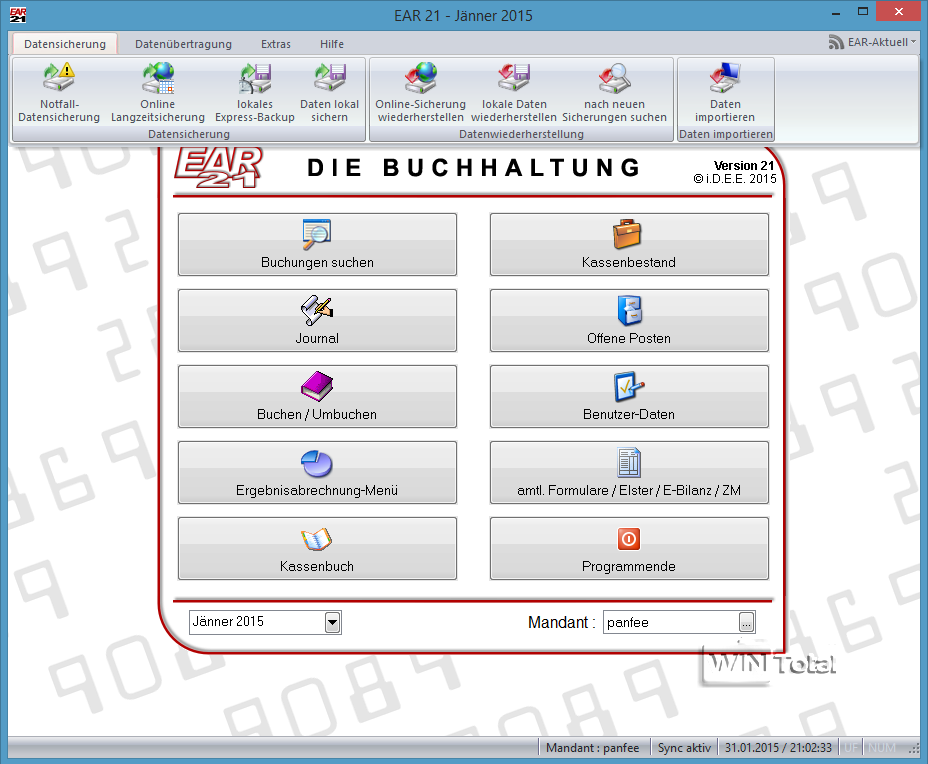Image resolution: width=928 pixels, height=764 pixels.
Task: Click the date and time in status bar
Action: [778, 748]
